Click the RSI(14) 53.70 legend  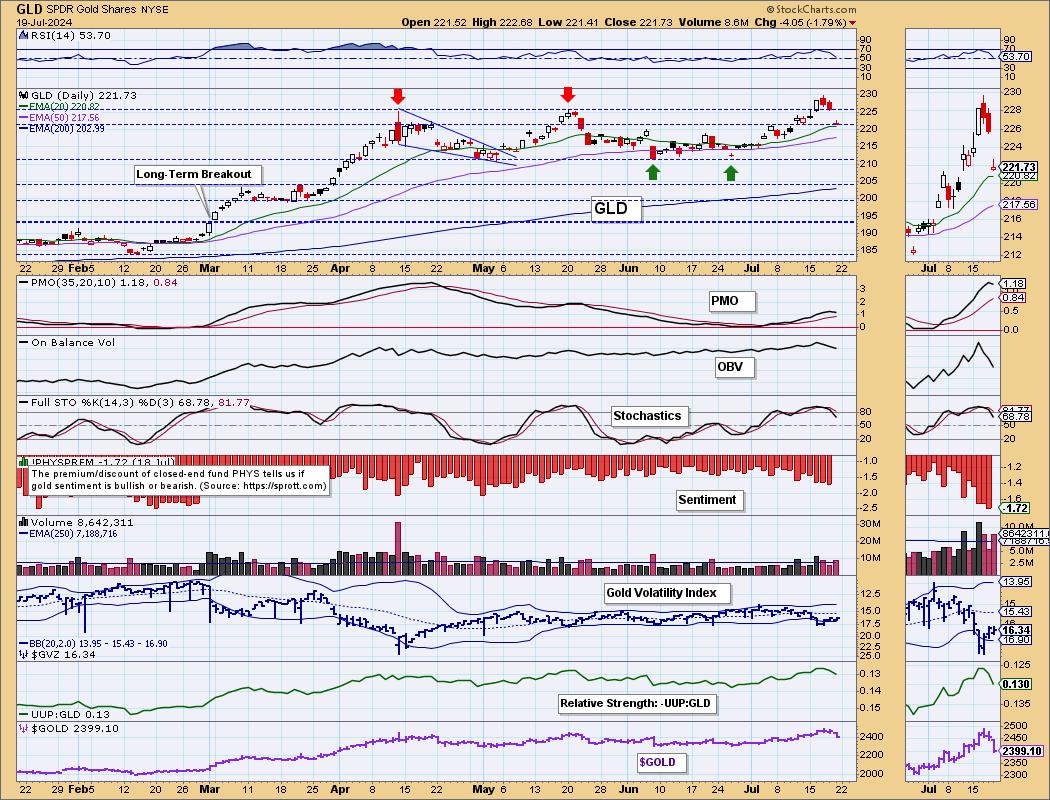pyautogui.click(x=65, y=35)
